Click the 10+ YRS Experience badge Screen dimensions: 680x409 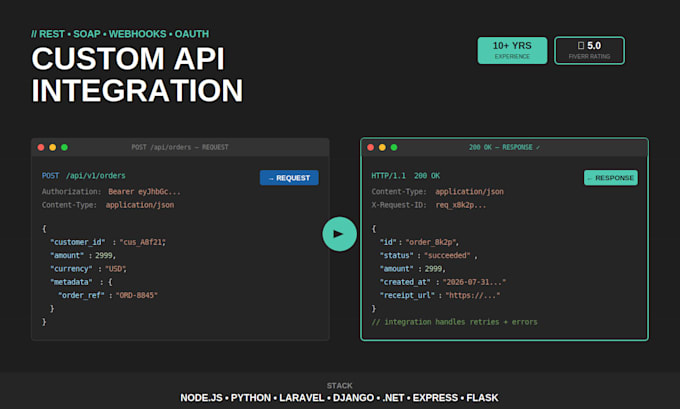coord(512,50)
